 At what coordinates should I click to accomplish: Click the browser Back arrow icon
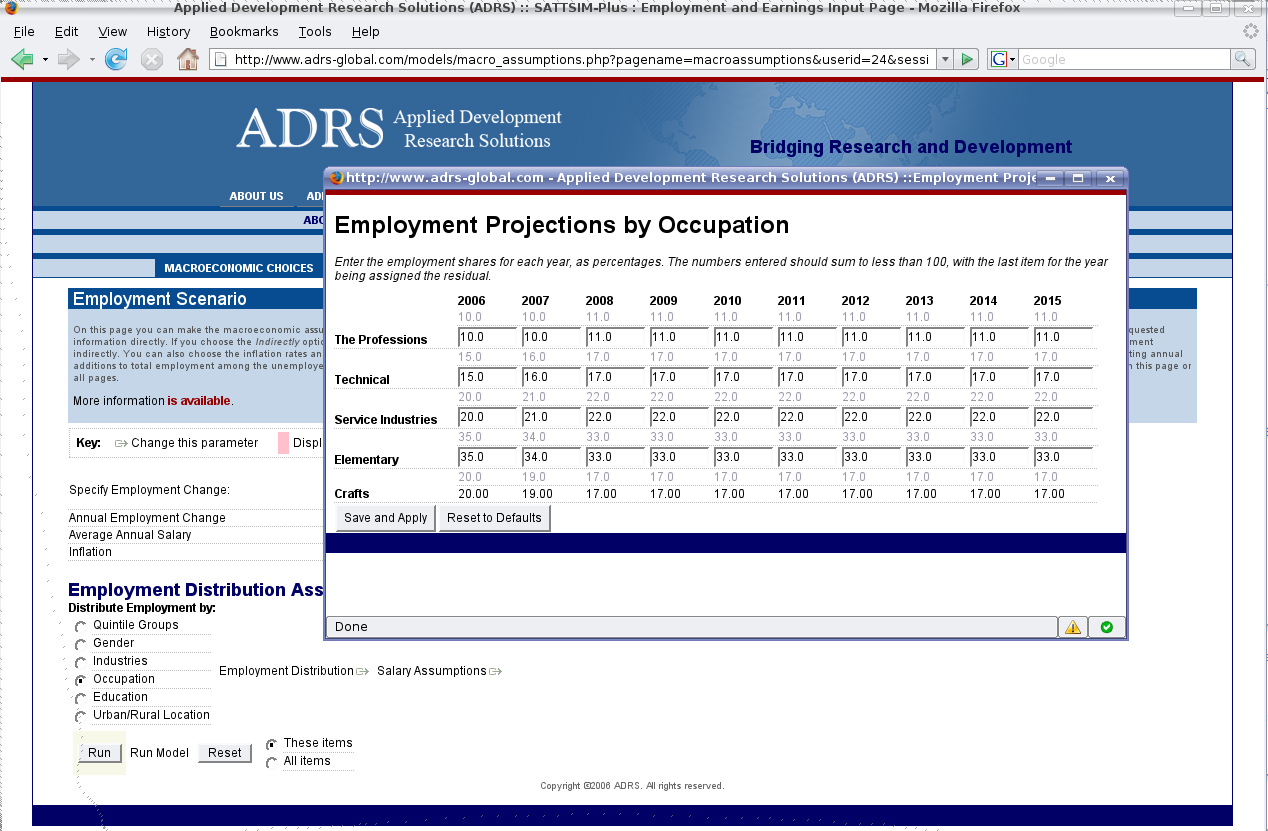point(22,60)
